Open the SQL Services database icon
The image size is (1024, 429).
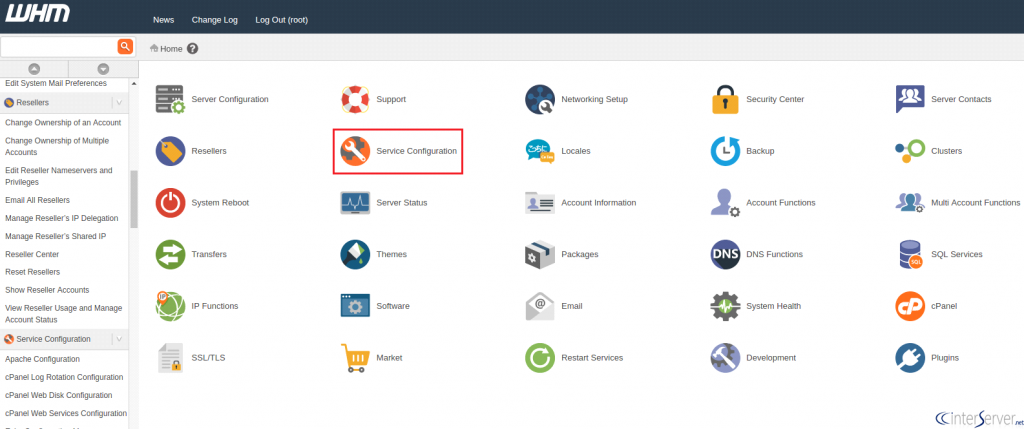pyautogui.click(x=910, y=254)
